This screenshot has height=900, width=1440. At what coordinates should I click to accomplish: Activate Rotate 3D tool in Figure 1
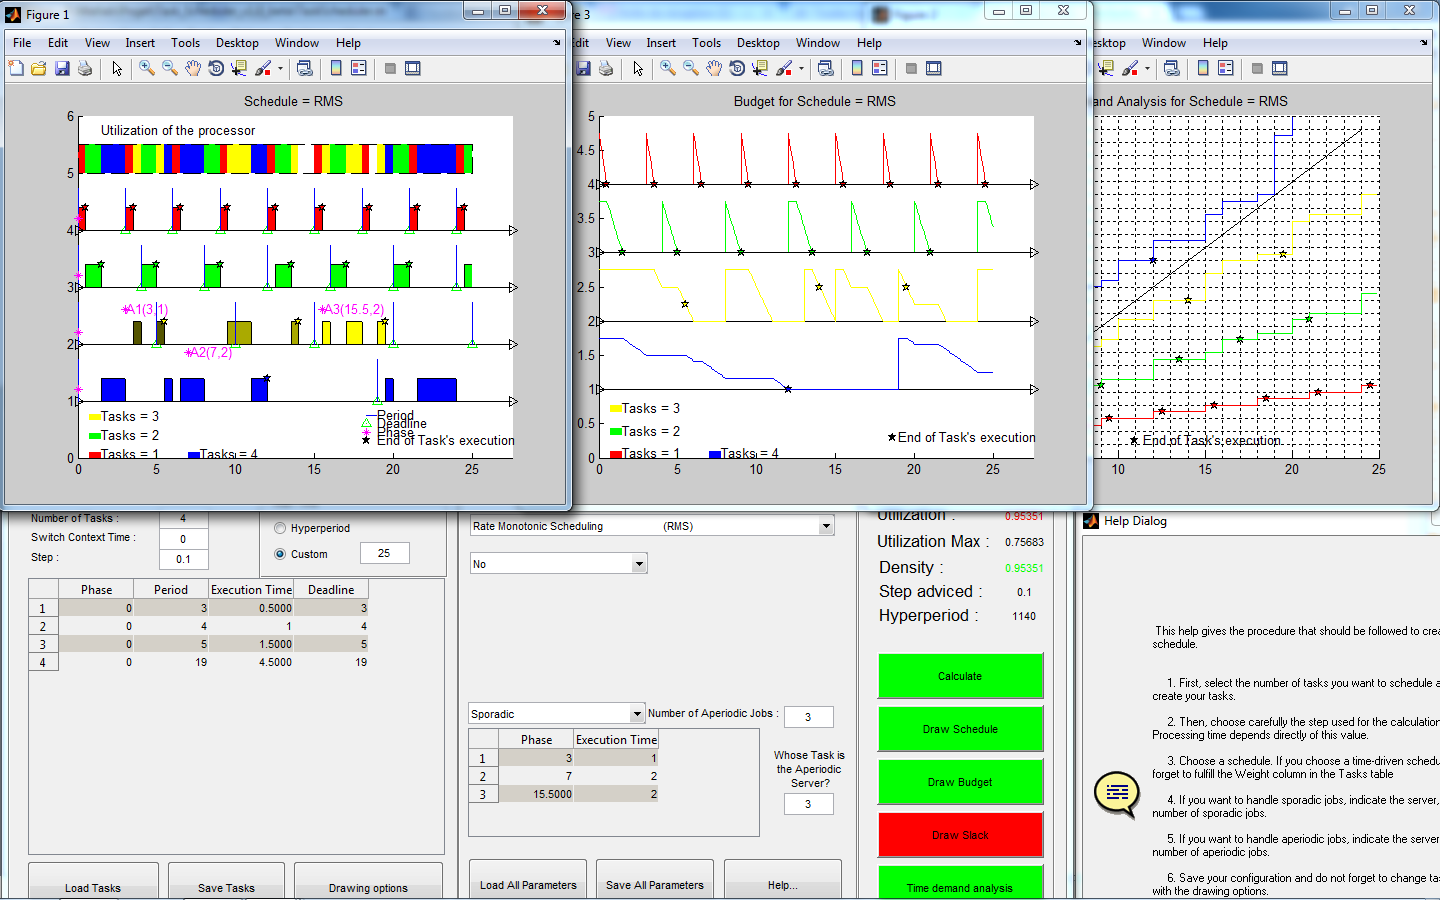[216, 68]
